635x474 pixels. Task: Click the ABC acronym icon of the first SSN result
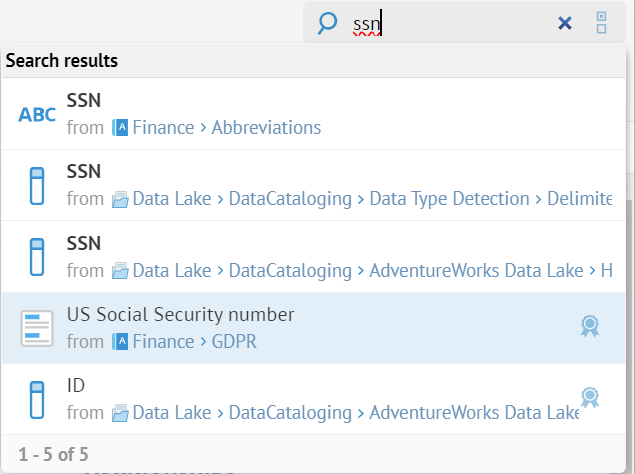(37, 114)
